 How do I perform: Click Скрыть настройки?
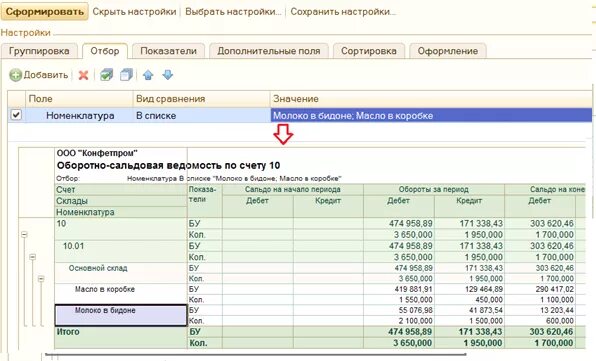[x=135, y=12]
